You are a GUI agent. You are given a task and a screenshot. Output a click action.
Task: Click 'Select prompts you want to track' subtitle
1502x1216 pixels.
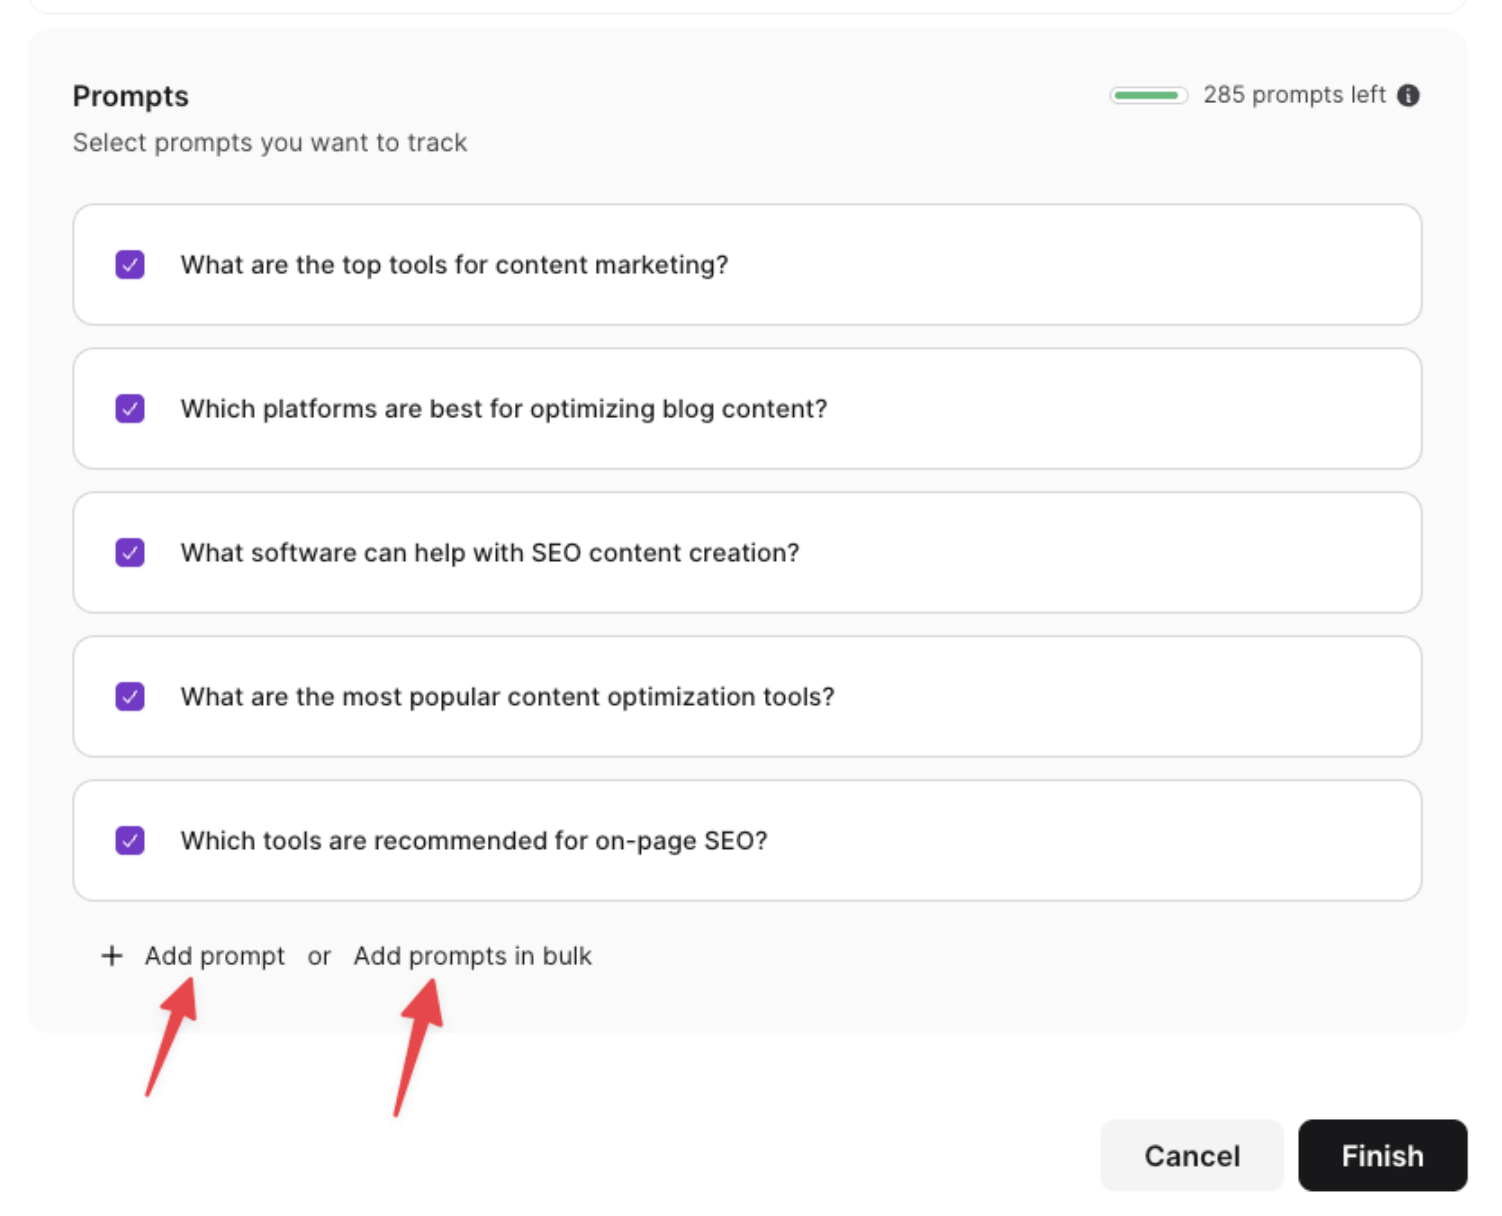[x=270, y=143]
